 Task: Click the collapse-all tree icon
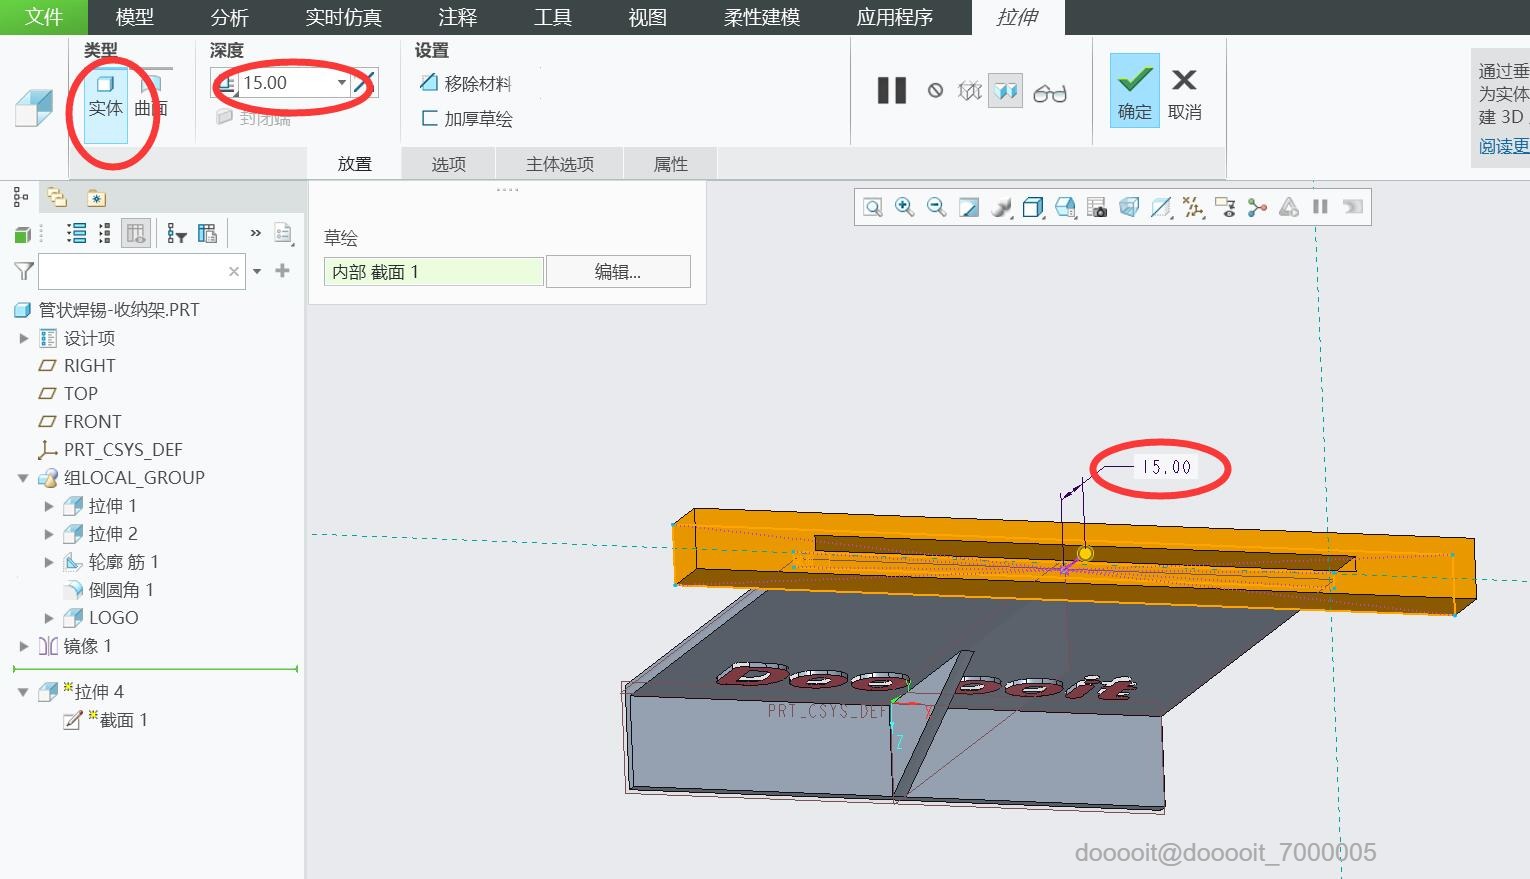click(105, 234)
